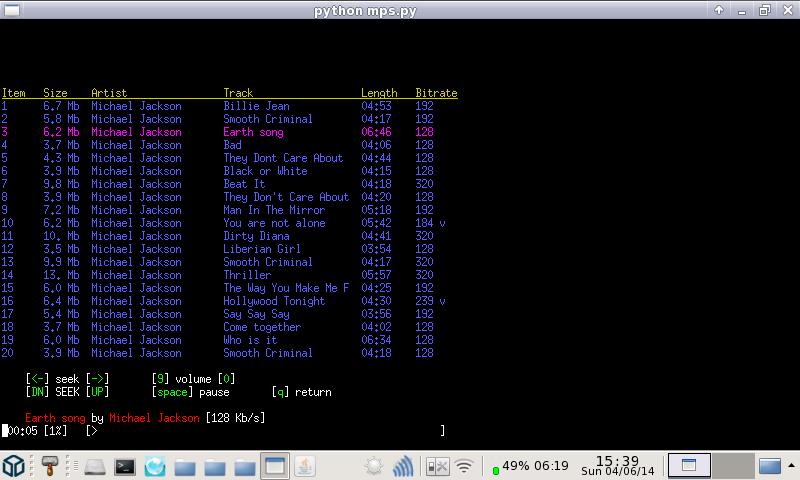The image size is (800, 480).
Task: Click the red 'Earth song' now-playing title
Action: [55, 418]
